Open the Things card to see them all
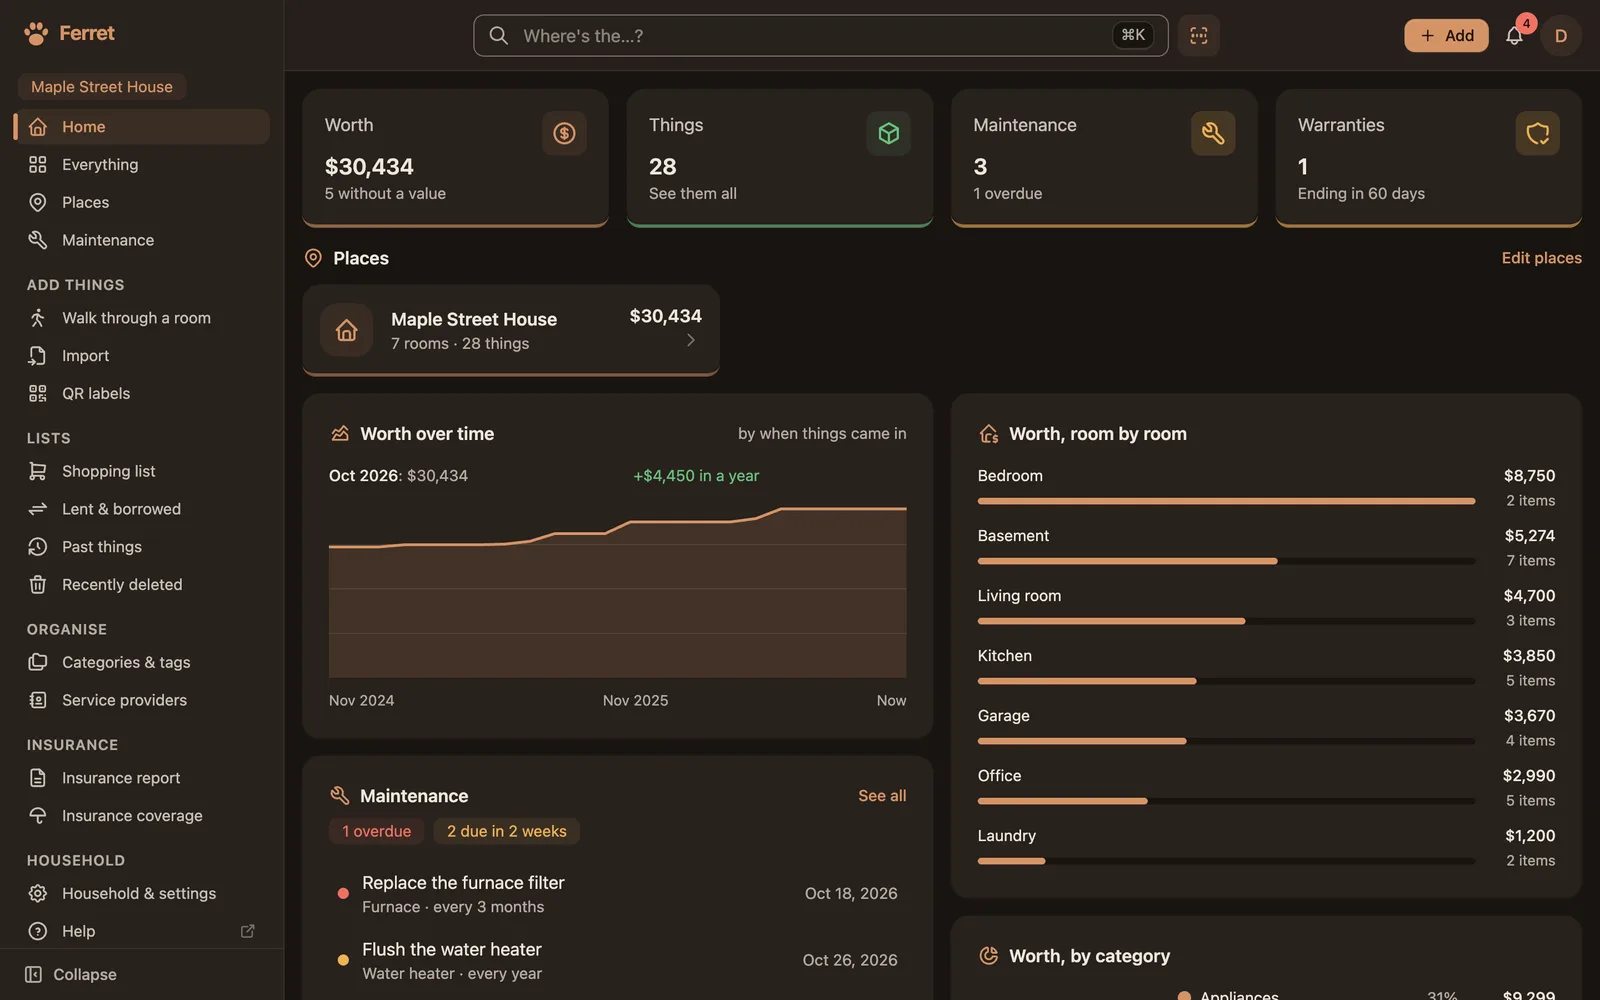This screenshot has width=1600, height=1000. (x=780, y=158)
